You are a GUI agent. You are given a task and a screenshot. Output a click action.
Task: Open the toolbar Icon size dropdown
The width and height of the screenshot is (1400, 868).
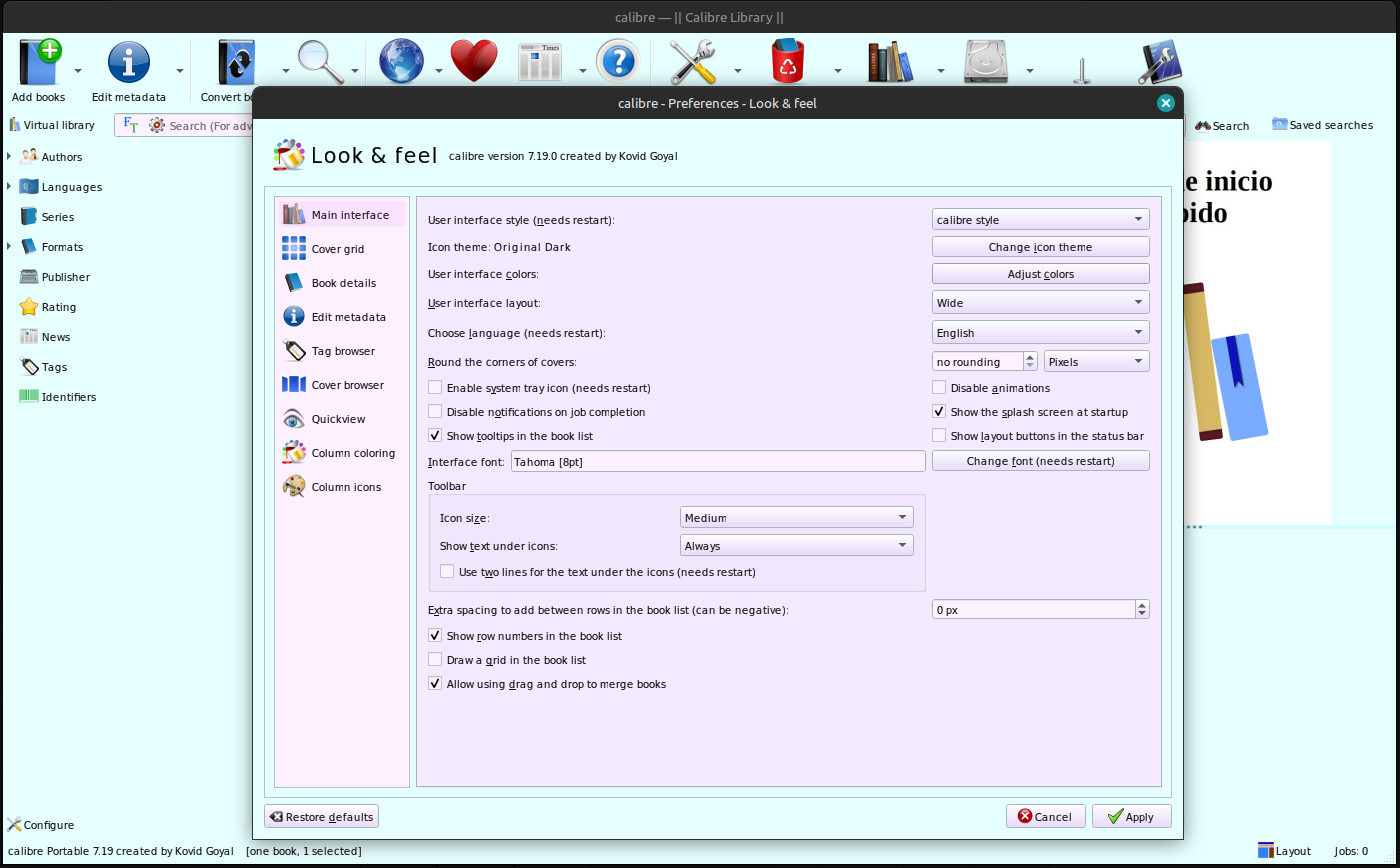click(796, 518)
